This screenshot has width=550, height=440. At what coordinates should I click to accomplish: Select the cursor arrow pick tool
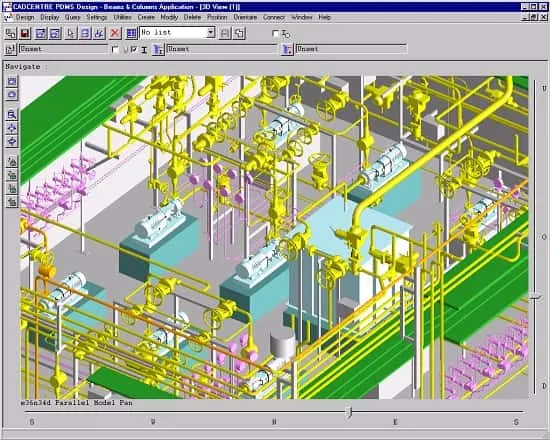click(x=71, y=33)
